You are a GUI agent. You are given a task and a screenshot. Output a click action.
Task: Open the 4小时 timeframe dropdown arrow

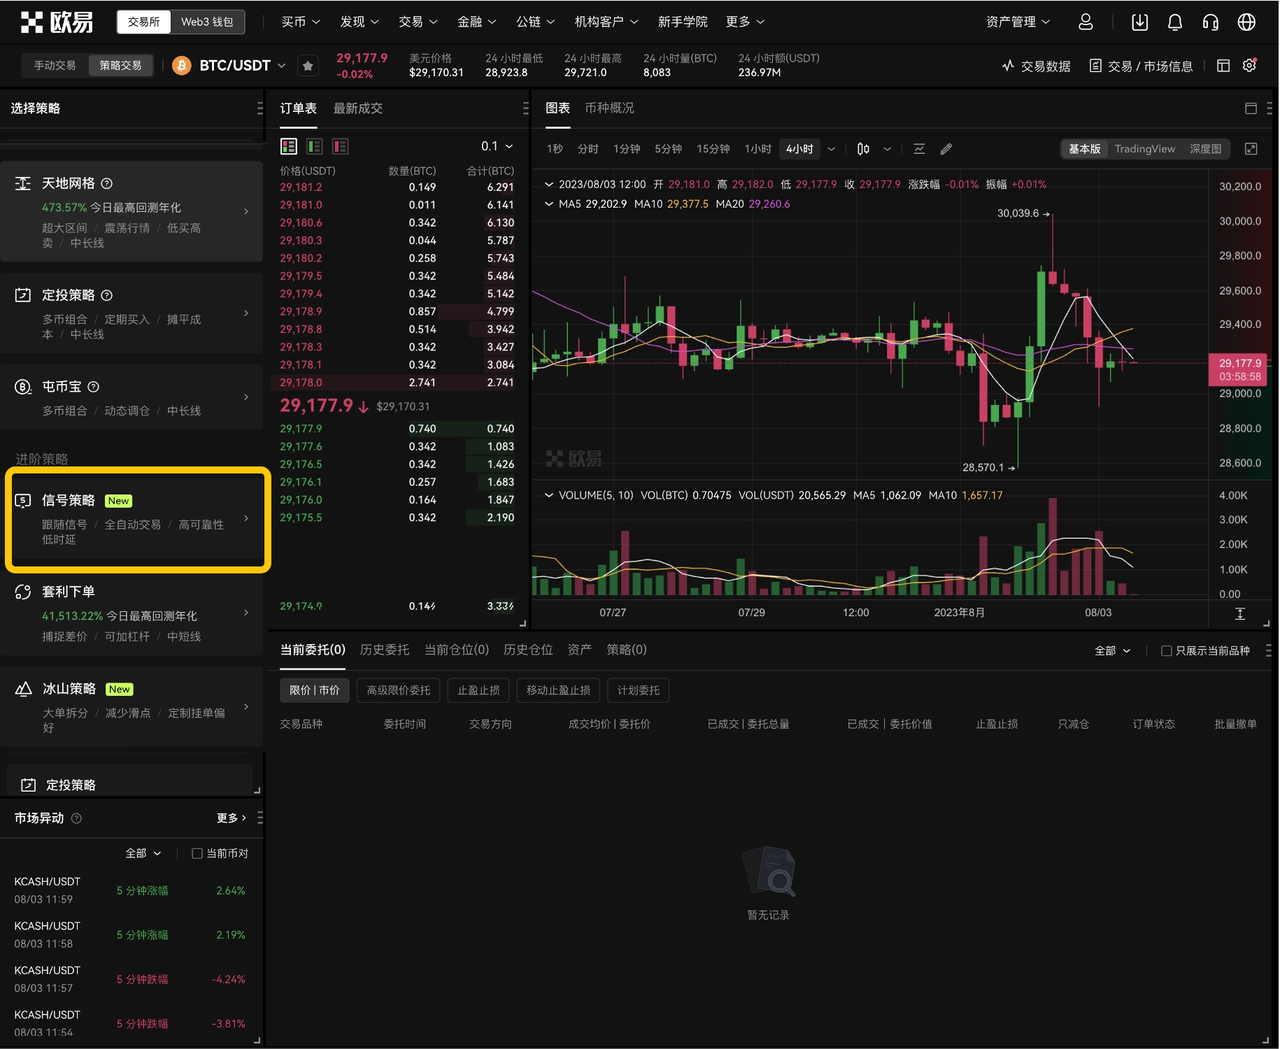831,148
